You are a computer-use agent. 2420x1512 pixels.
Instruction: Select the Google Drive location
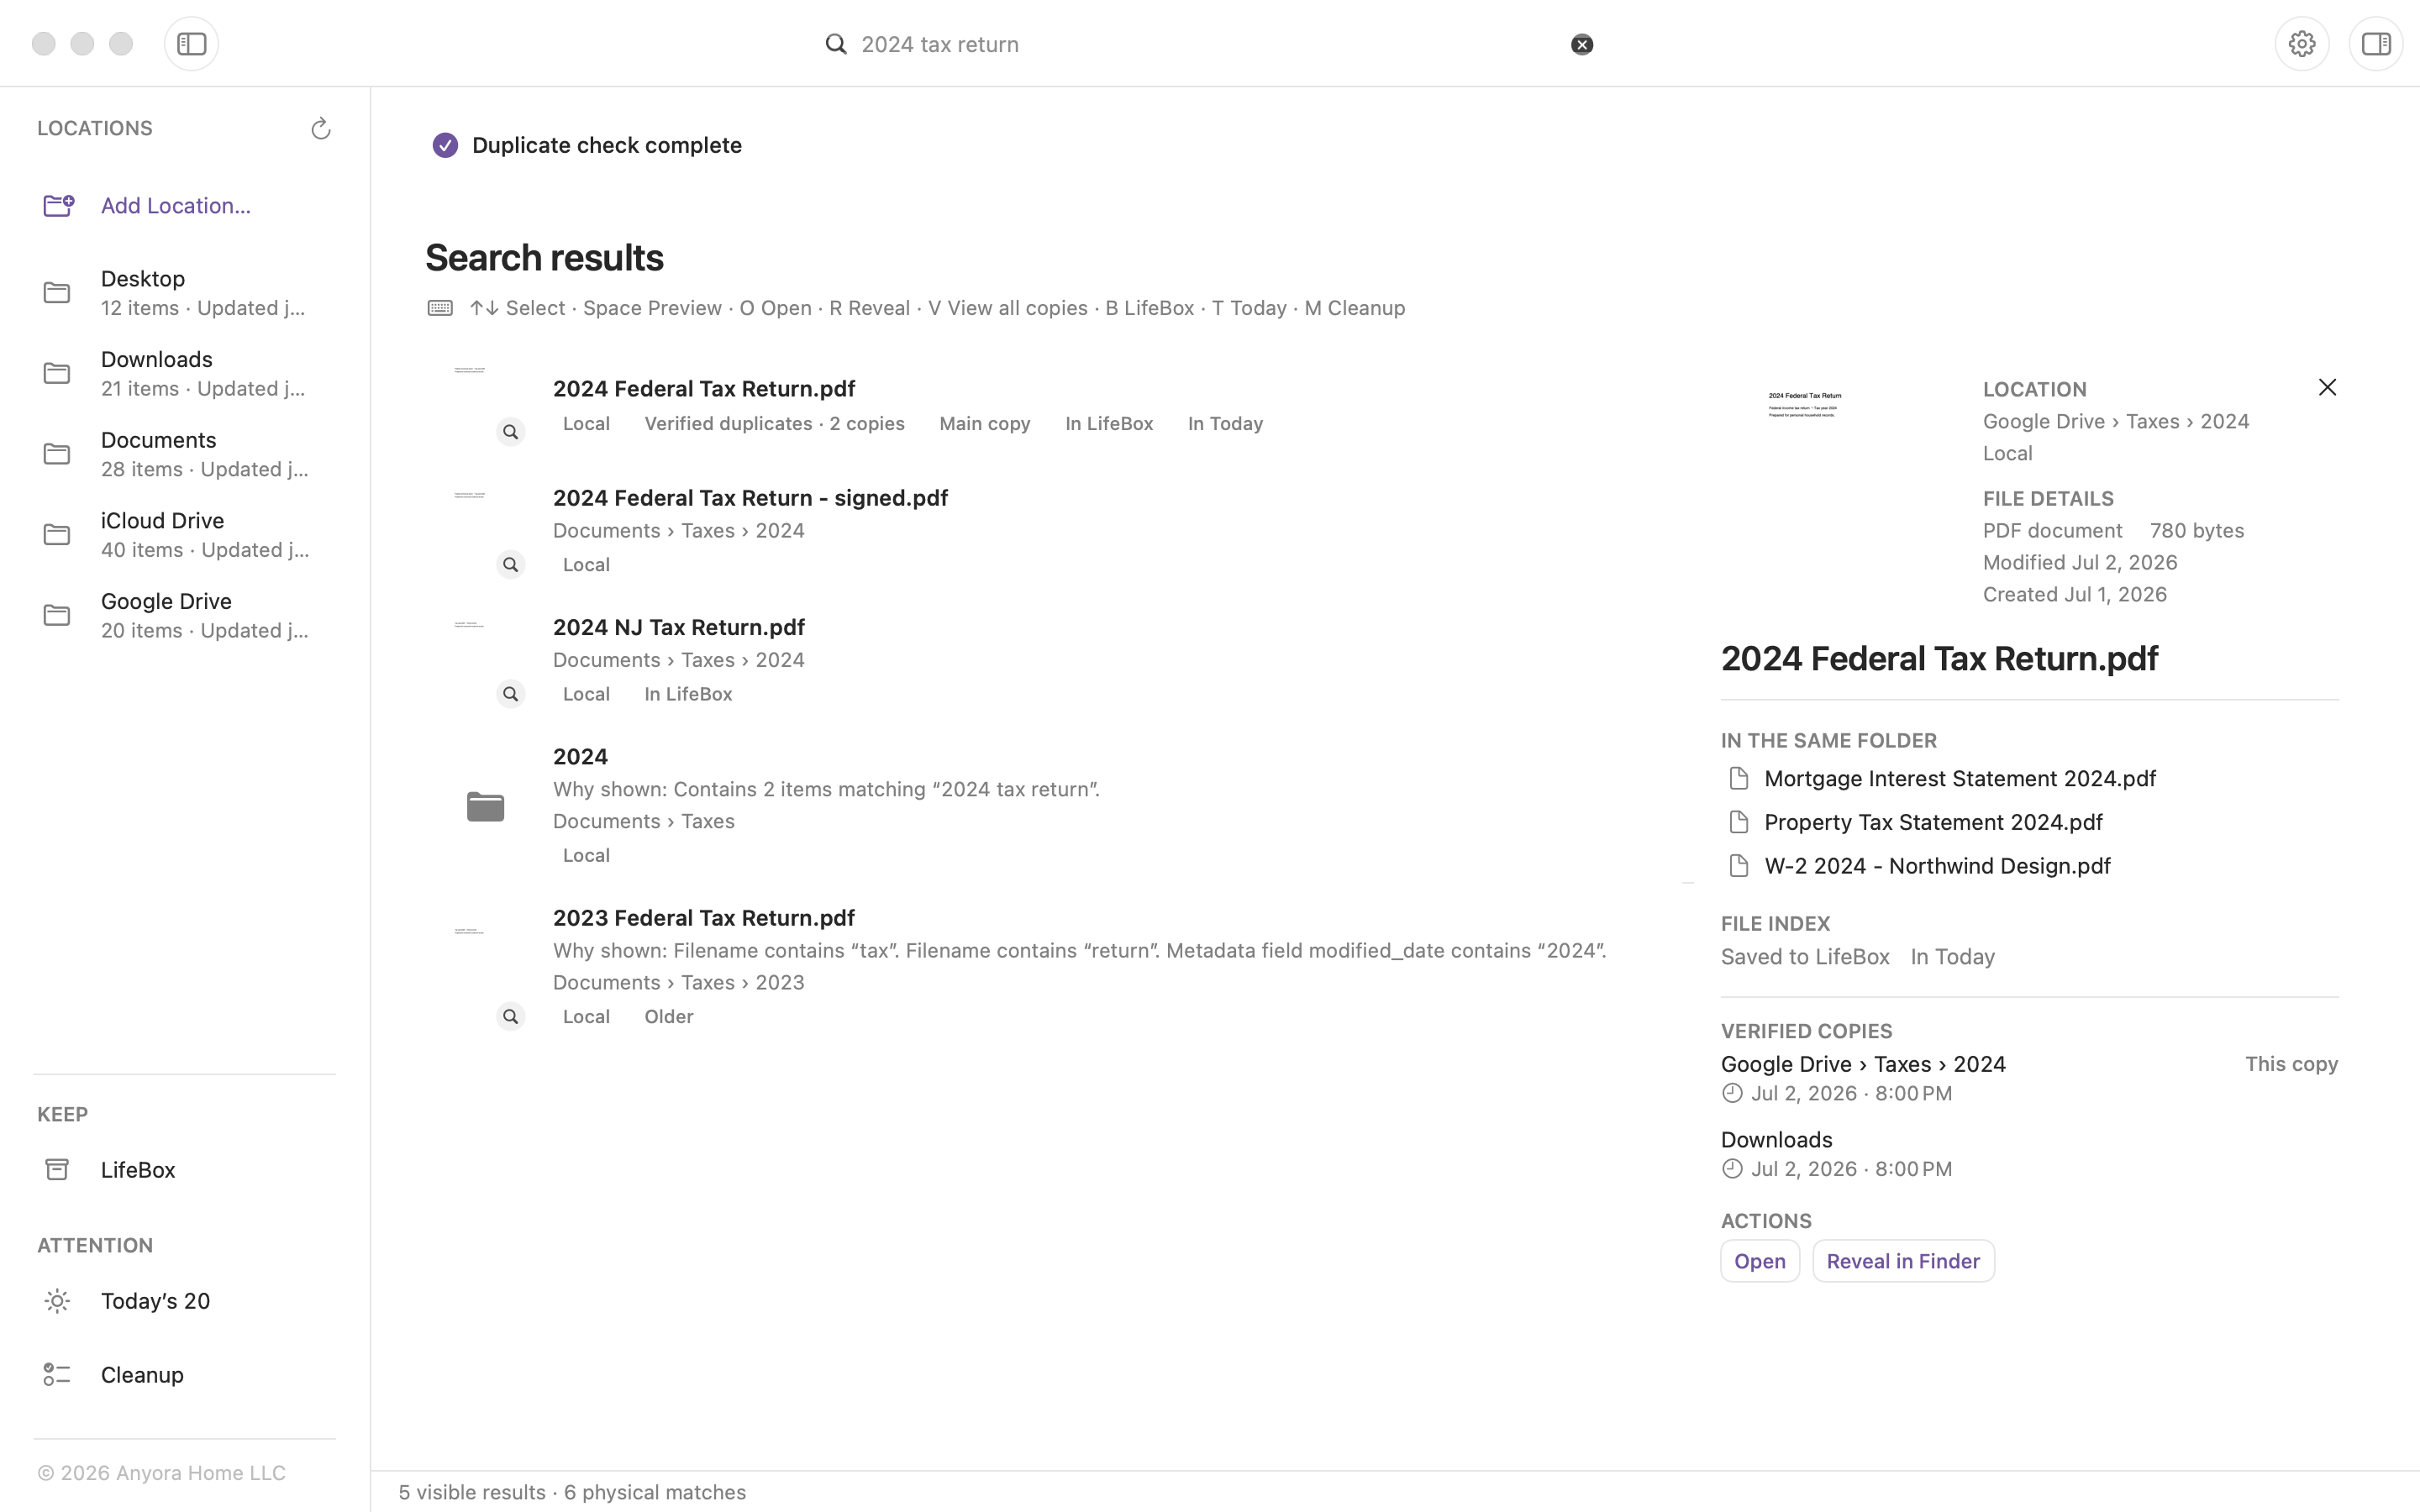click(x=185, y=615)
